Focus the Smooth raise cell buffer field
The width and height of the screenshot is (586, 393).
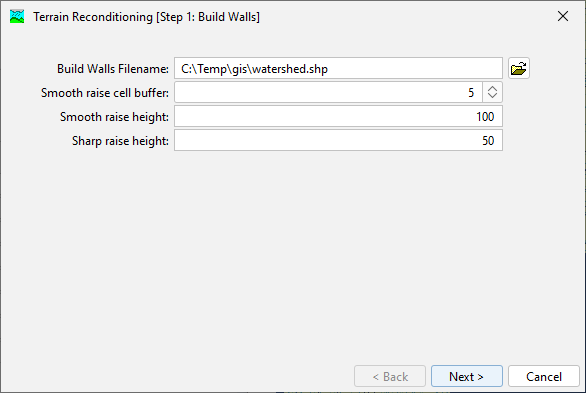coord(329,92)
